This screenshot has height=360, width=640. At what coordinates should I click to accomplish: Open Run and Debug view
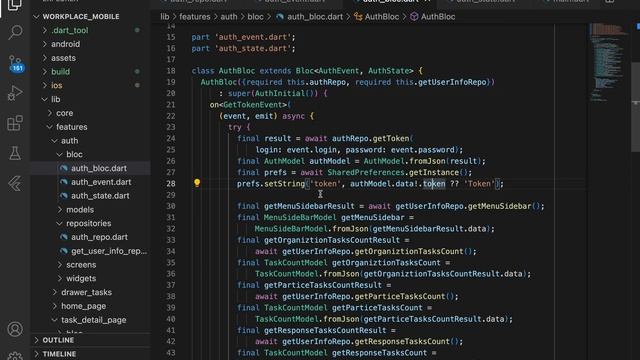[15, 93]
